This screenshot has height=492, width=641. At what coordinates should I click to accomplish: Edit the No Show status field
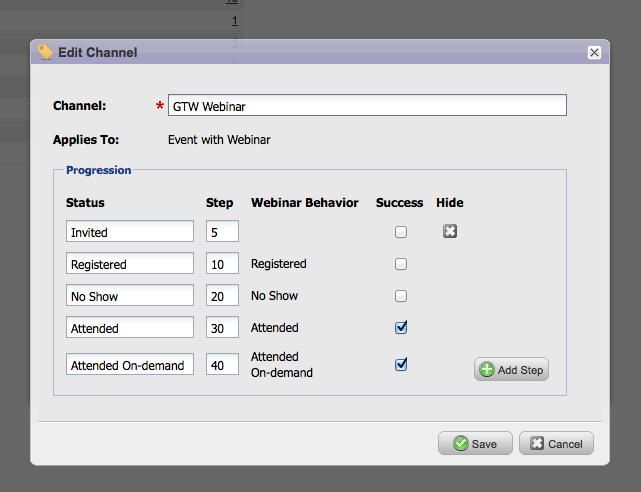click(x=130, y=296)
